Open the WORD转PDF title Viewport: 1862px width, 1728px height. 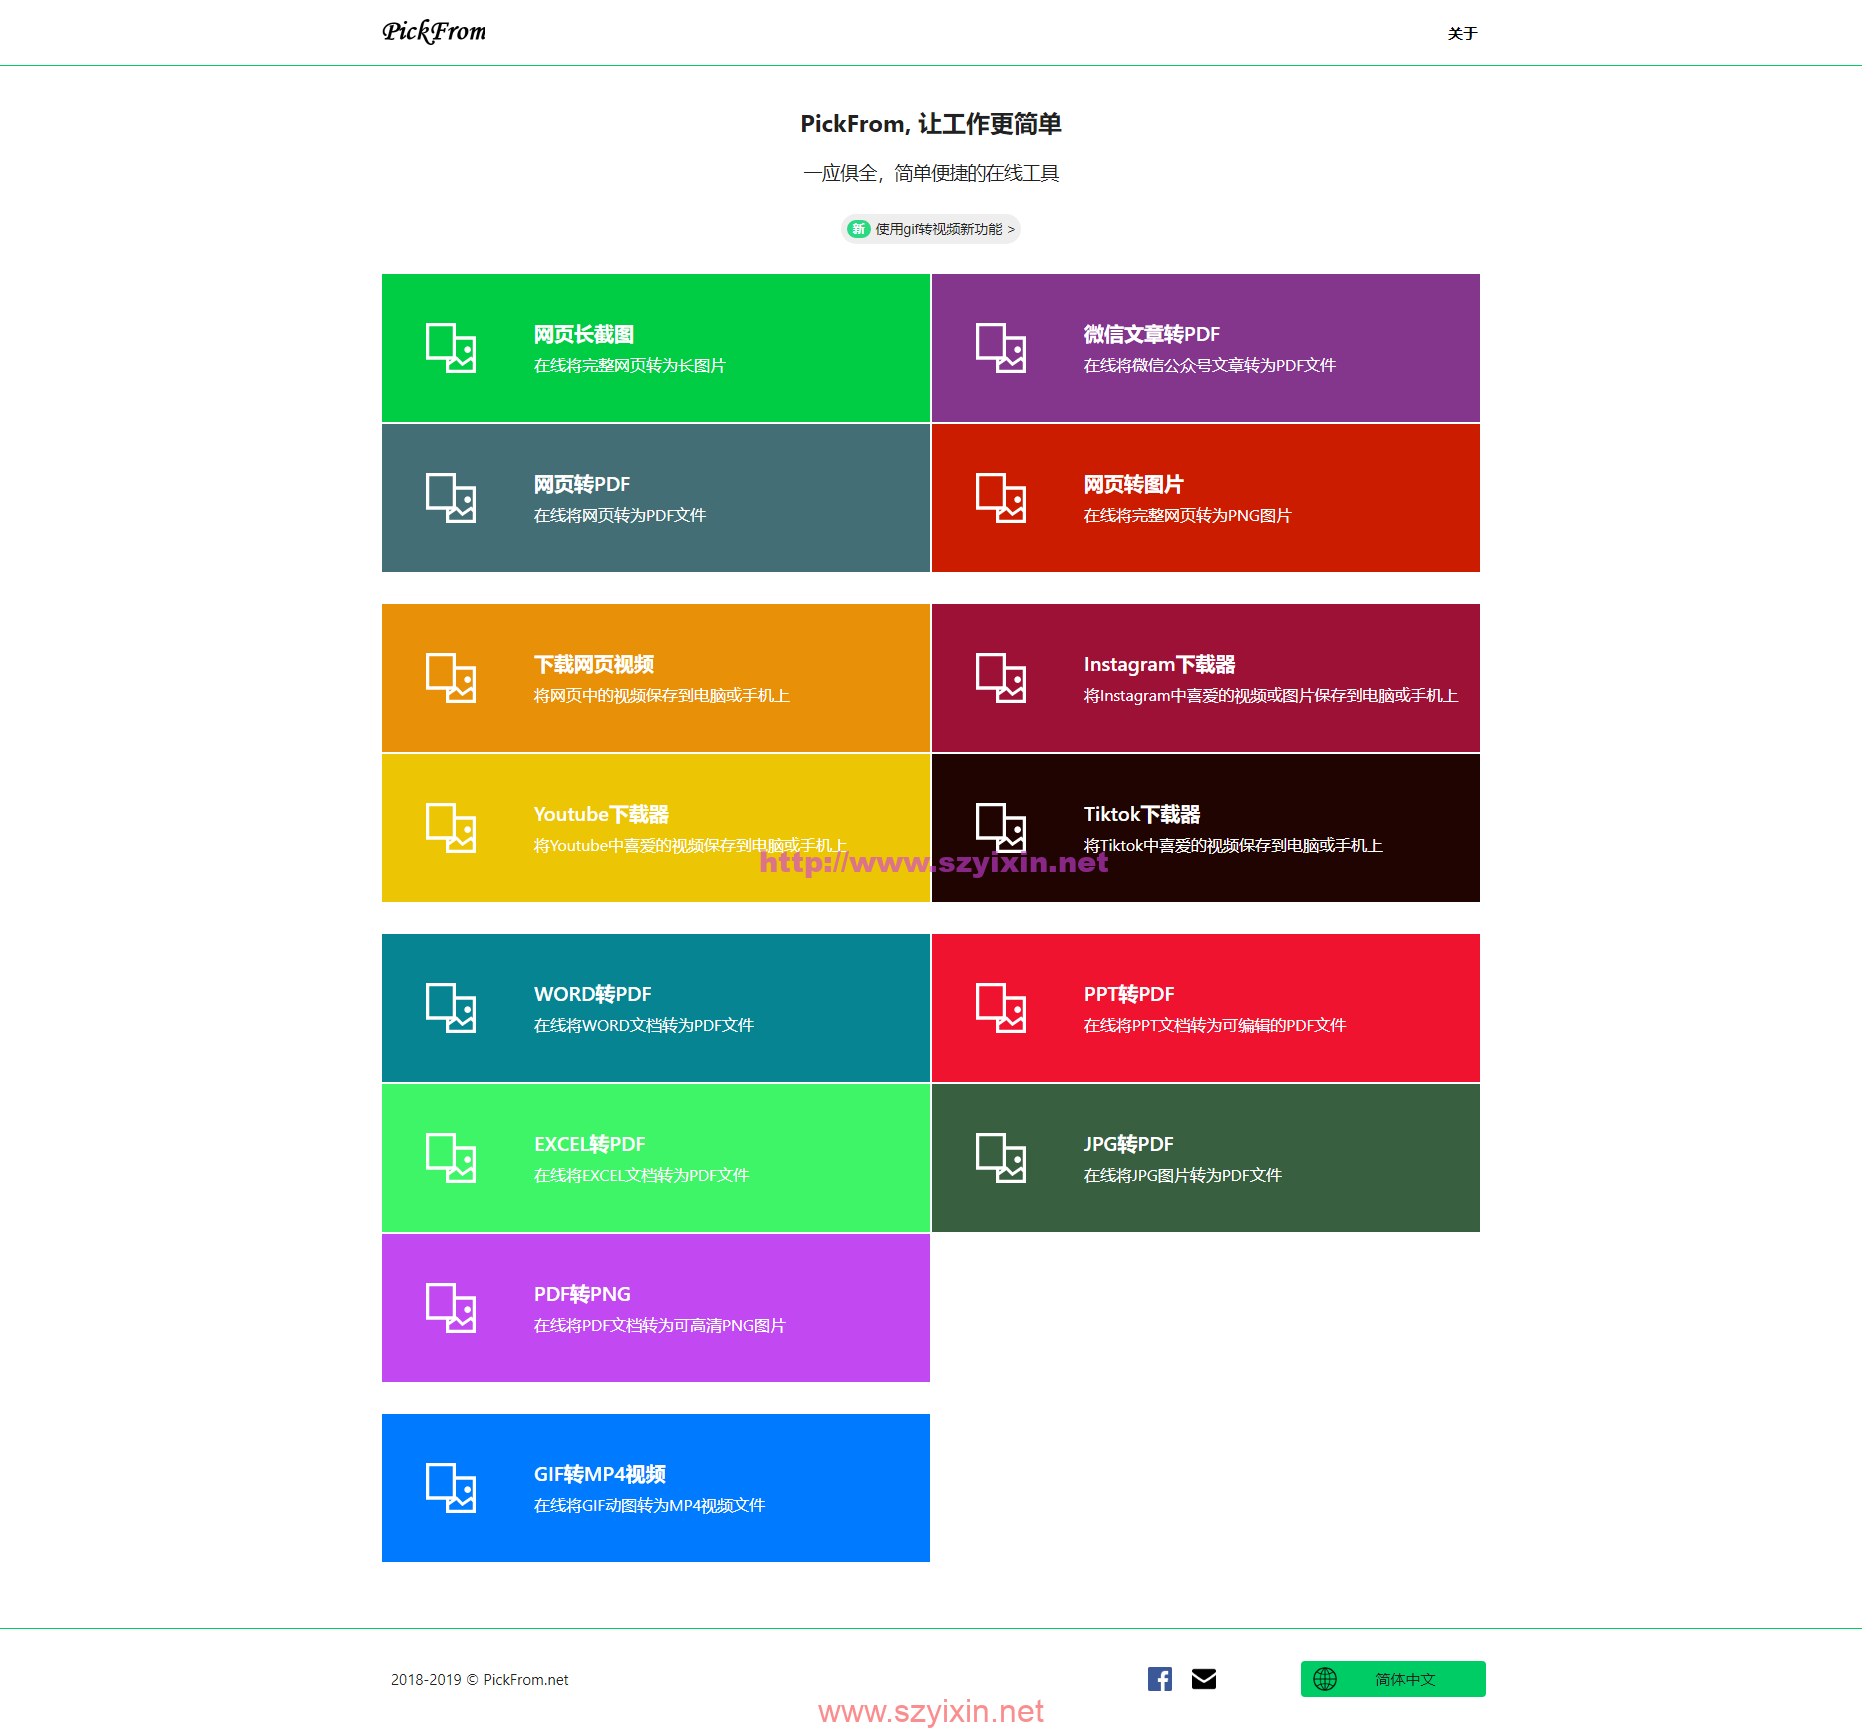[x=593, y=994]
